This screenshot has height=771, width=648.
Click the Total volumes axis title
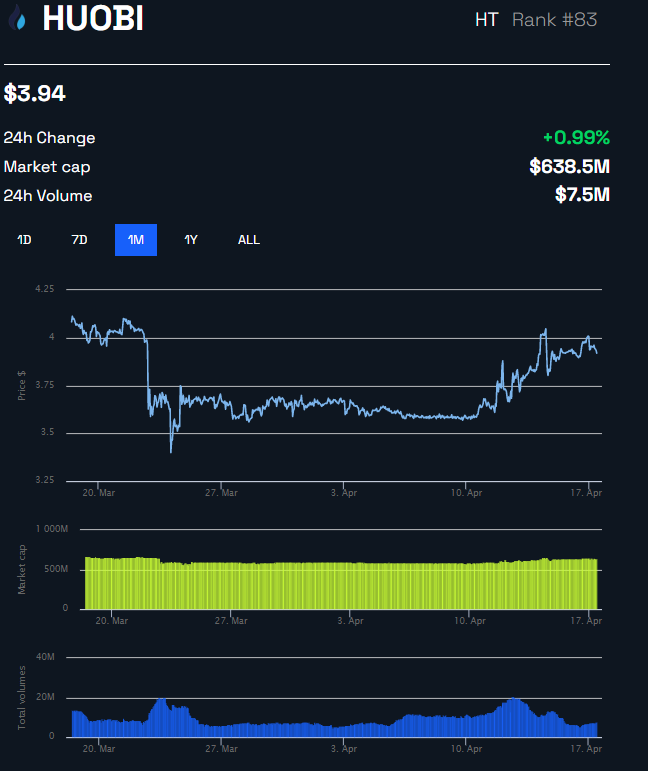(x=21, y=698)
